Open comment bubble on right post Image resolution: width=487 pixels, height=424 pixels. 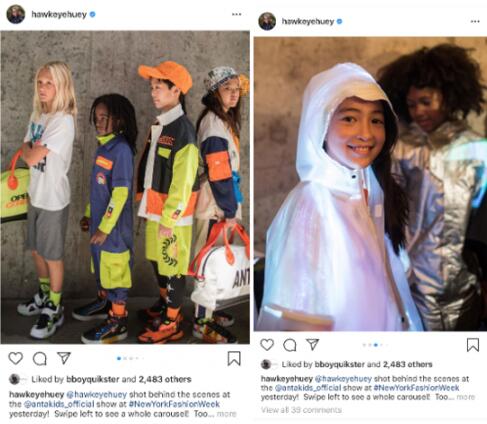pos(289,345)
